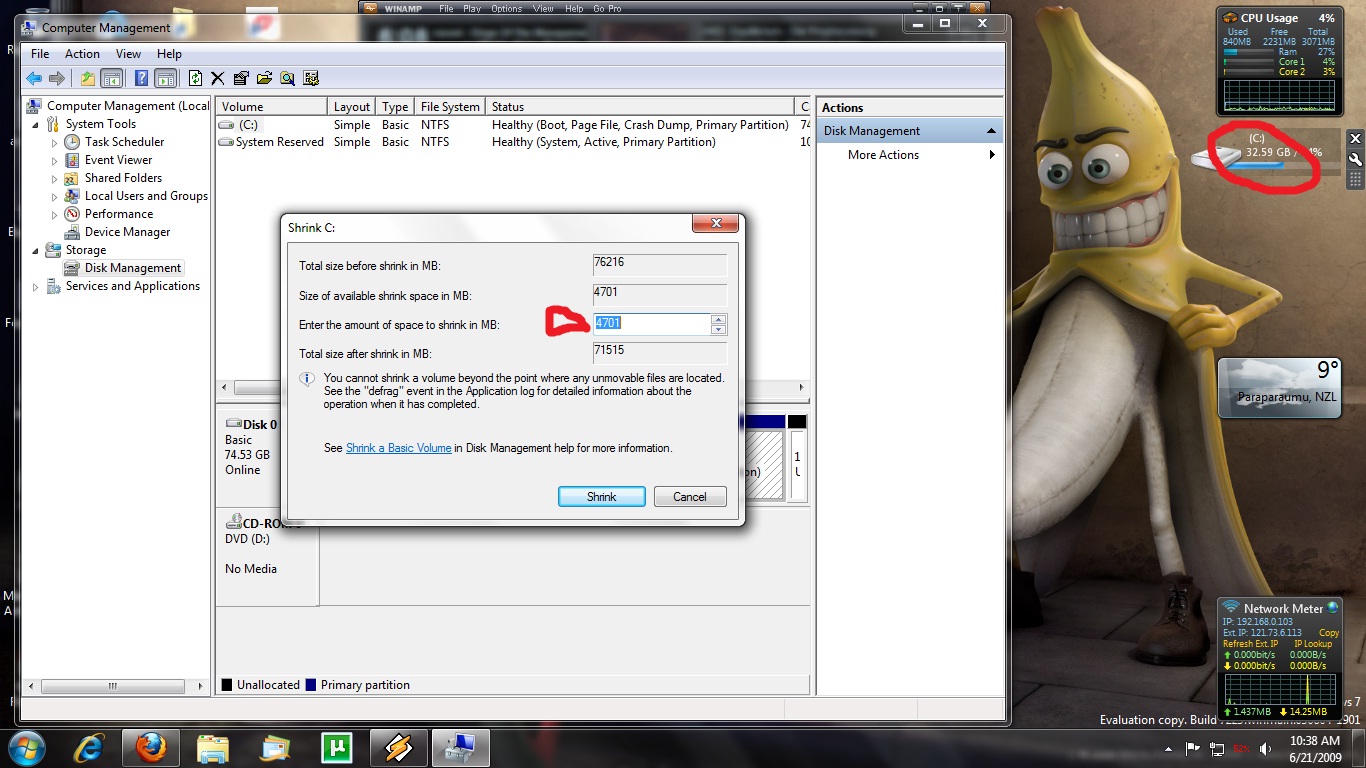This screenshot has height=768, width=1366.
Task: Click the Back arrow in the toolbar
Action: 34,78
